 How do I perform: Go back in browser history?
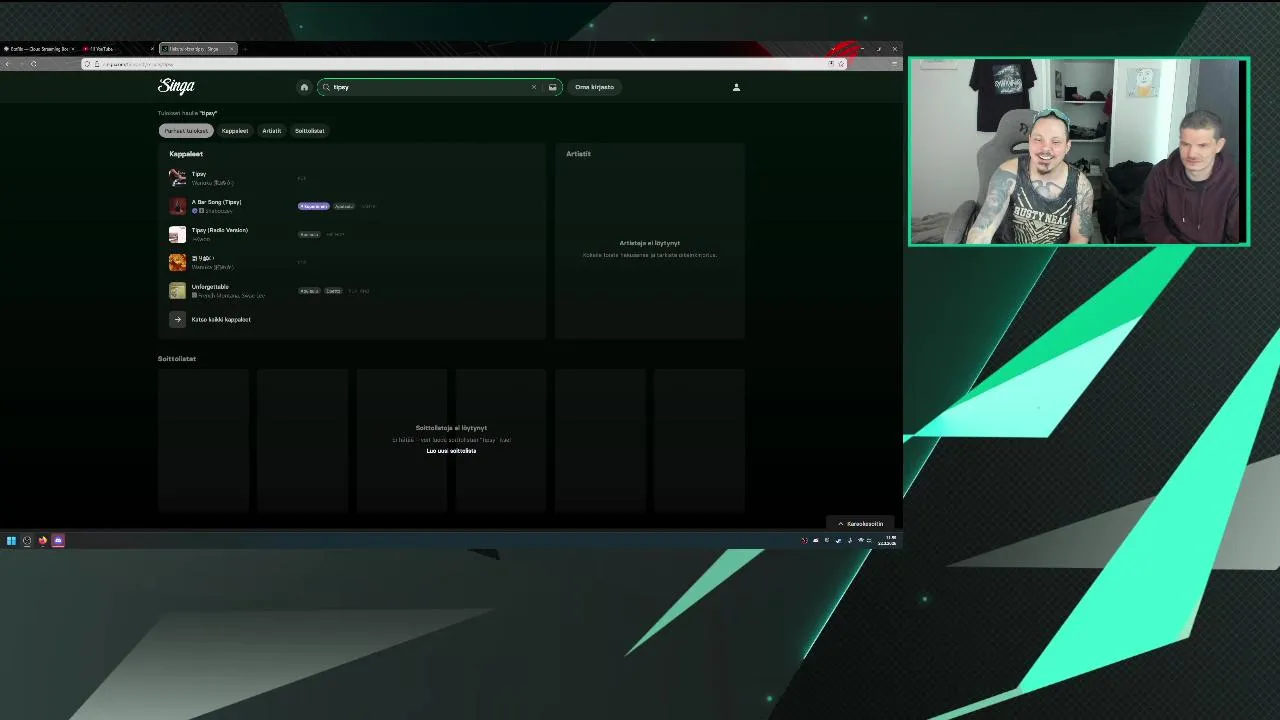pyautogui.click(x=7, y=64)
